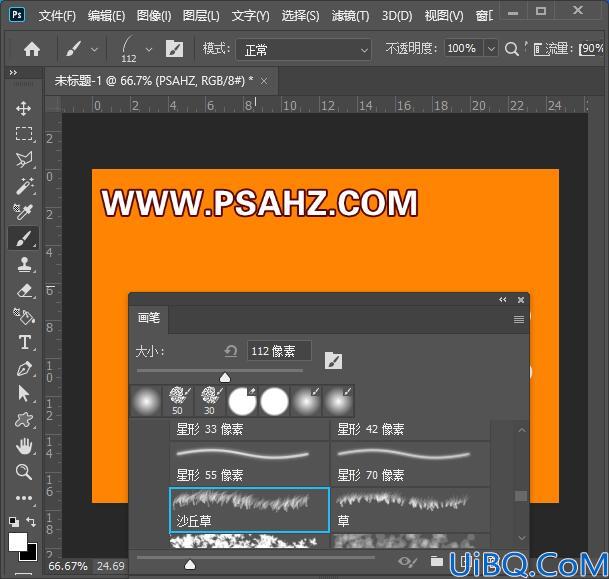Click the 112 像素 size input field
Screen dimensions: 609x579
tap(279, 351)
